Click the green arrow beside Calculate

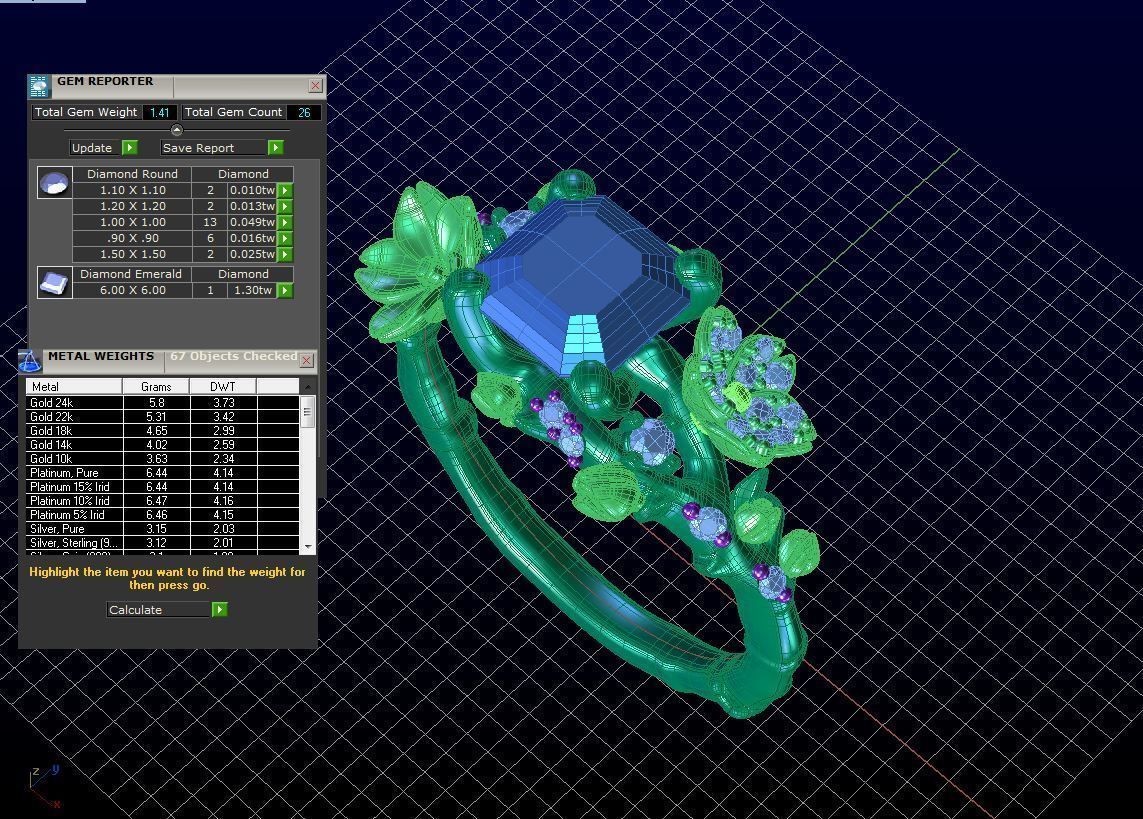(219, 609)
